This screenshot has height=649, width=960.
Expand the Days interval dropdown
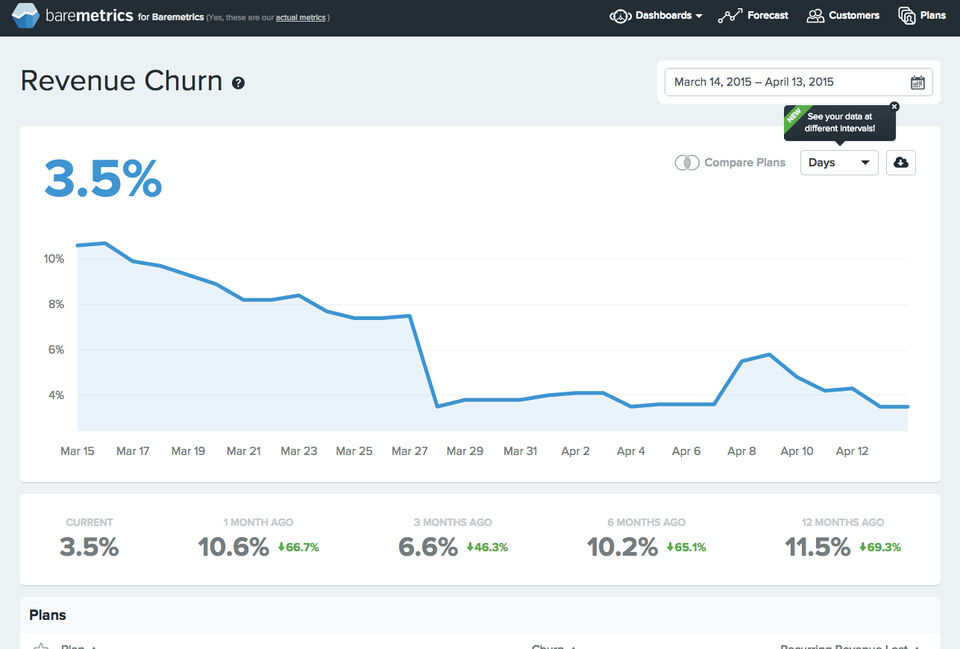tap(839, 163)
